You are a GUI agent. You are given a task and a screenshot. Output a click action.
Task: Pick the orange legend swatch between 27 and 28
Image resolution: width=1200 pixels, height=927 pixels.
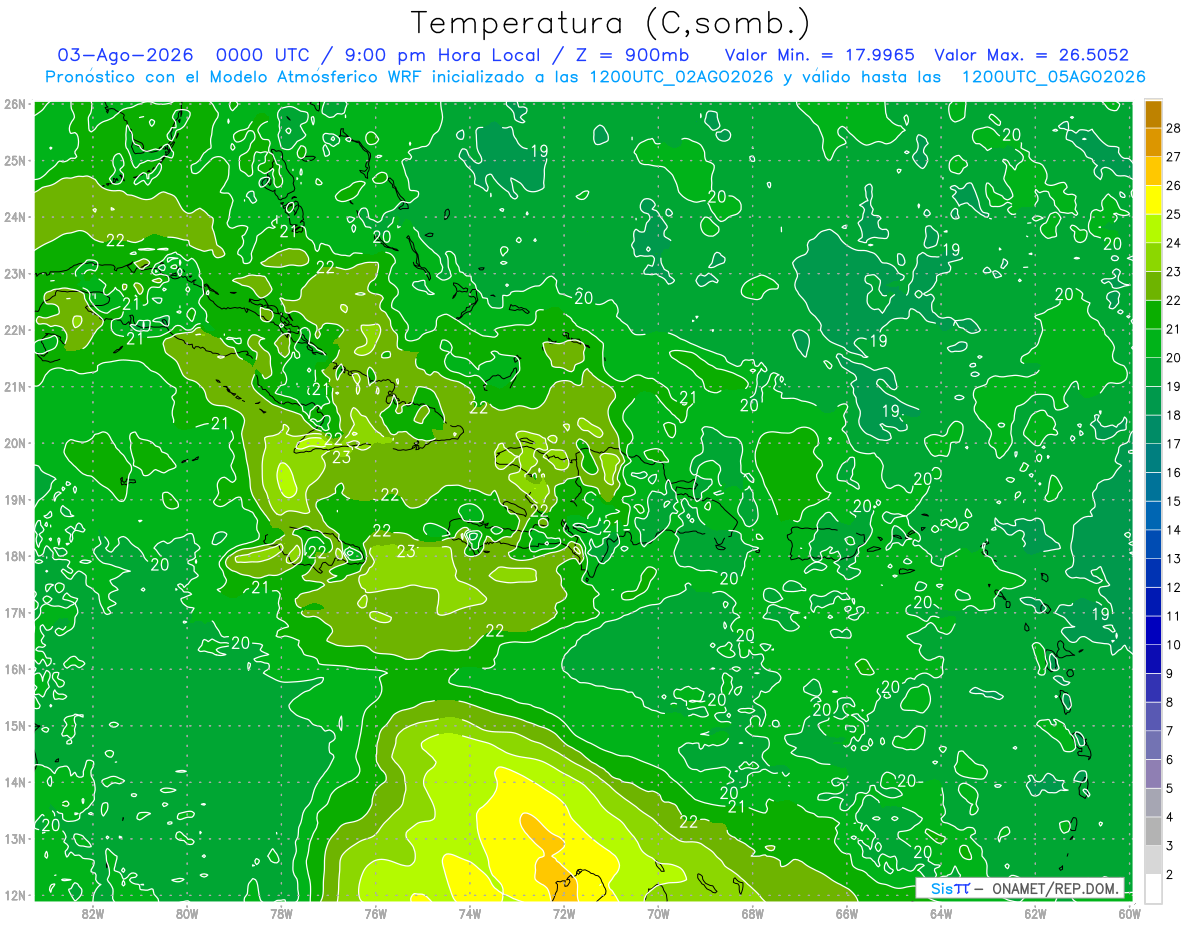tap(1153, 142)
